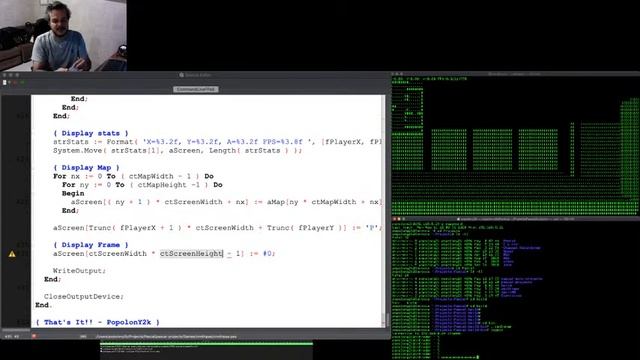
Task: Click the 'strStats := Format(' line
Action: (x=217, y=142)
